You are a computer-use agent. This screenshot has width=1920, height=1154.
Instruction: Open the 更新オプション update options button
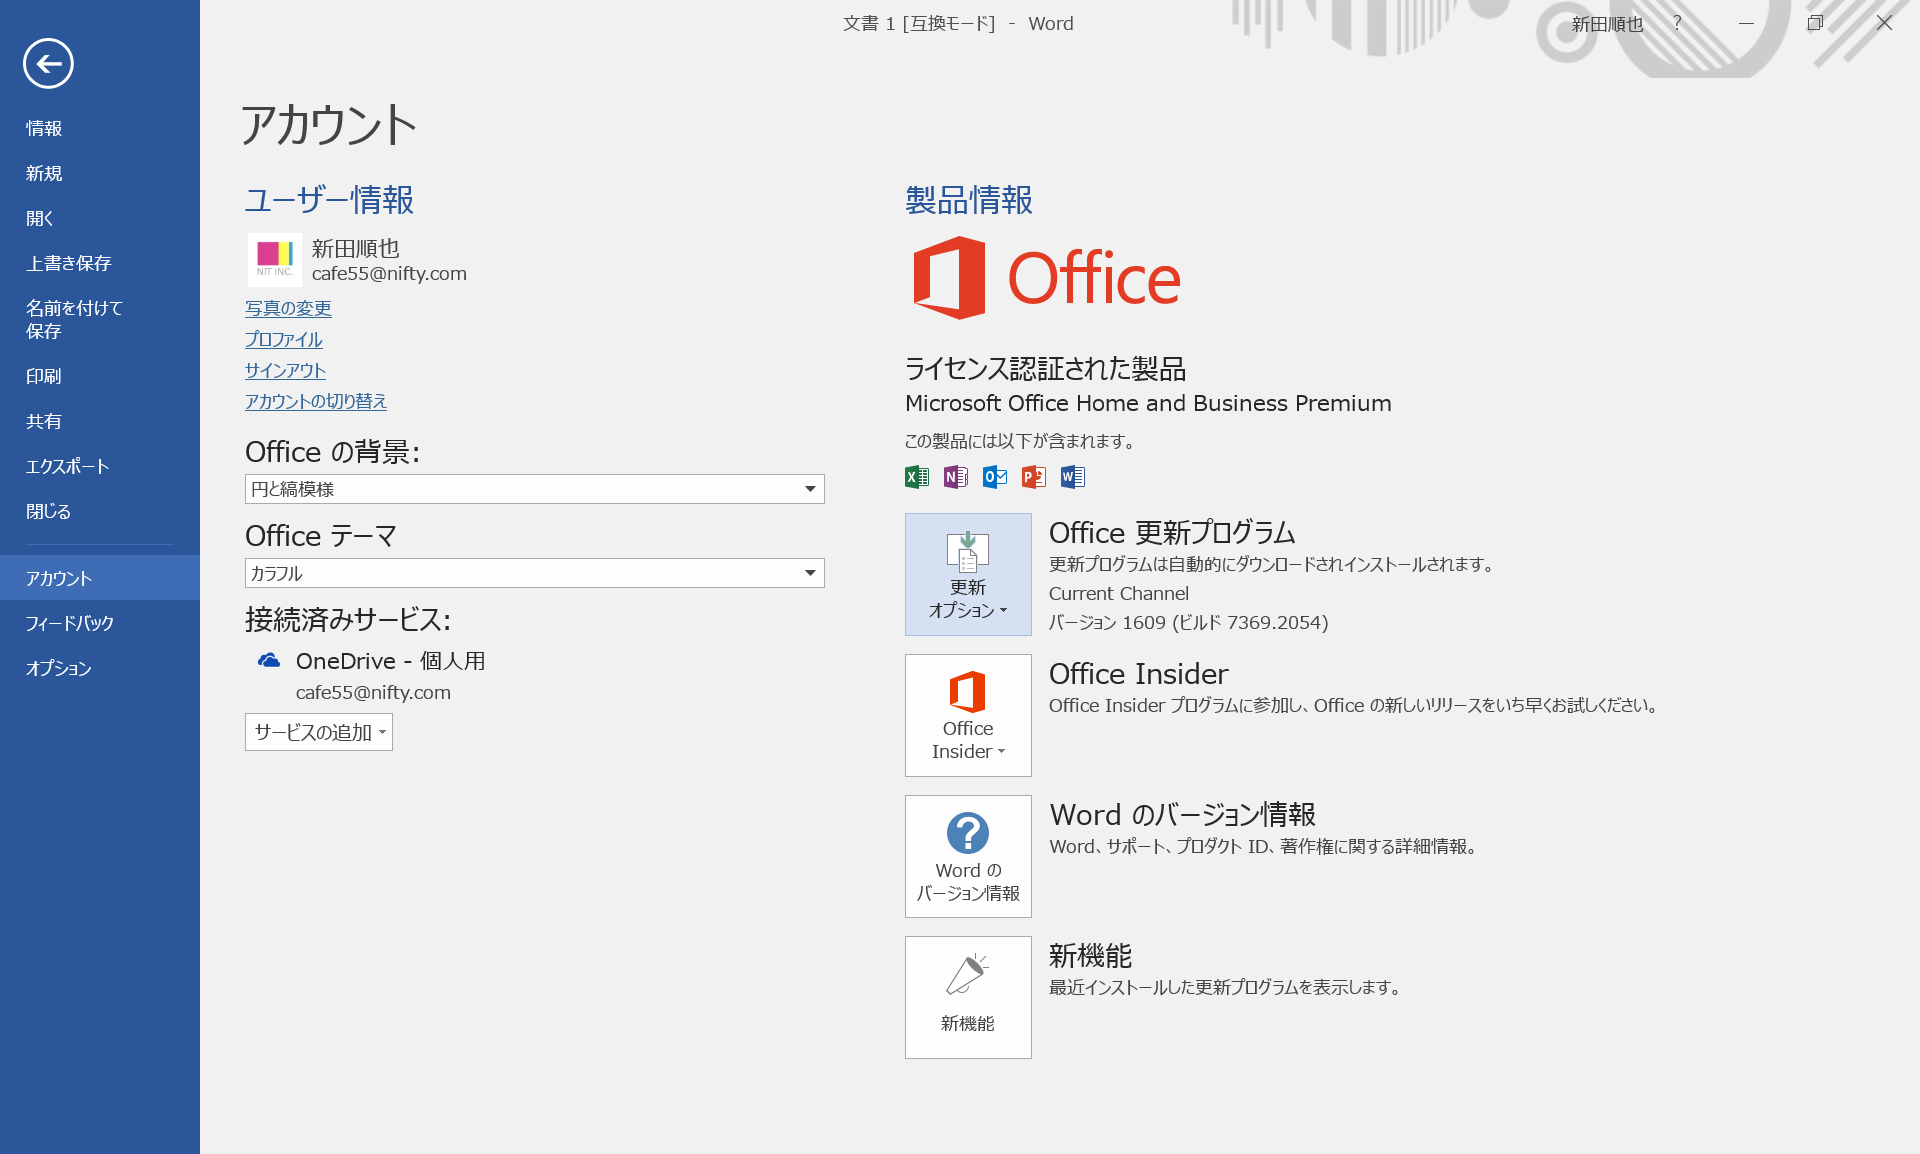[x=967, y=575]
